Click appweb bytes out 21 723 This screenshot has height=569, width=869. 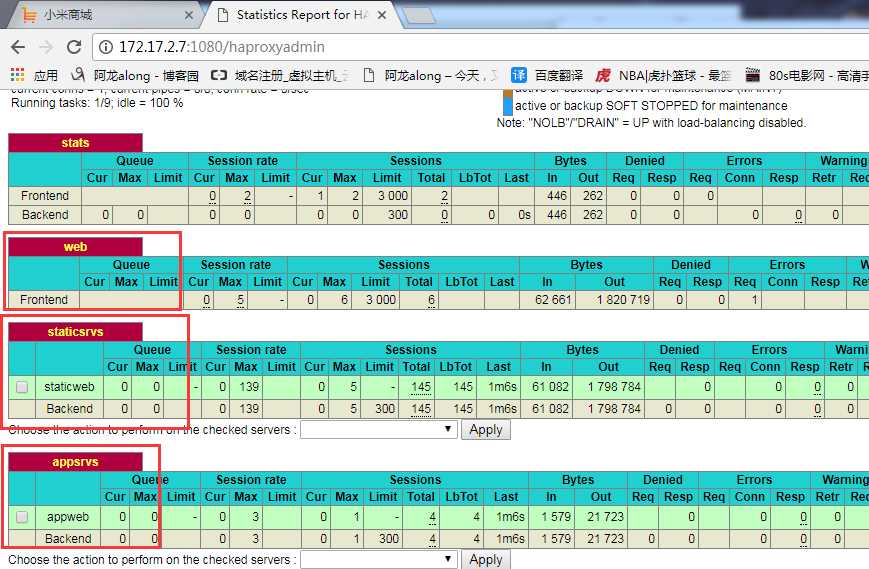click(605, 517)
